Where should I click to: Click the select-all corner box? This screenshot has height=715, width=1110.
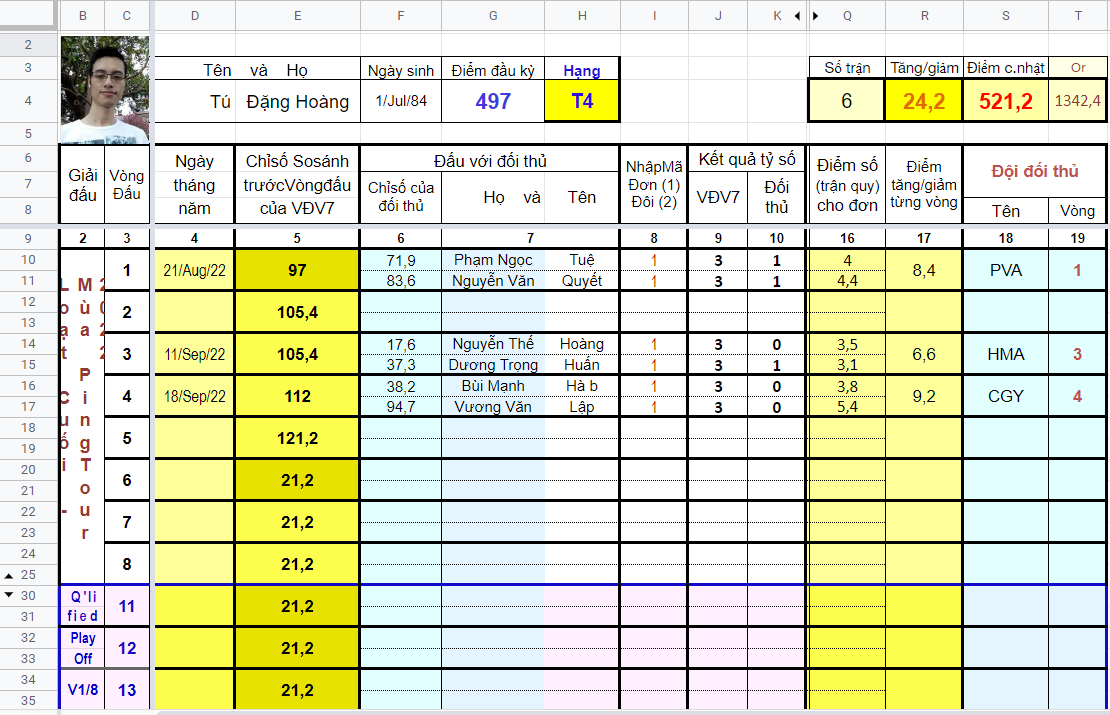coord(28,14)
